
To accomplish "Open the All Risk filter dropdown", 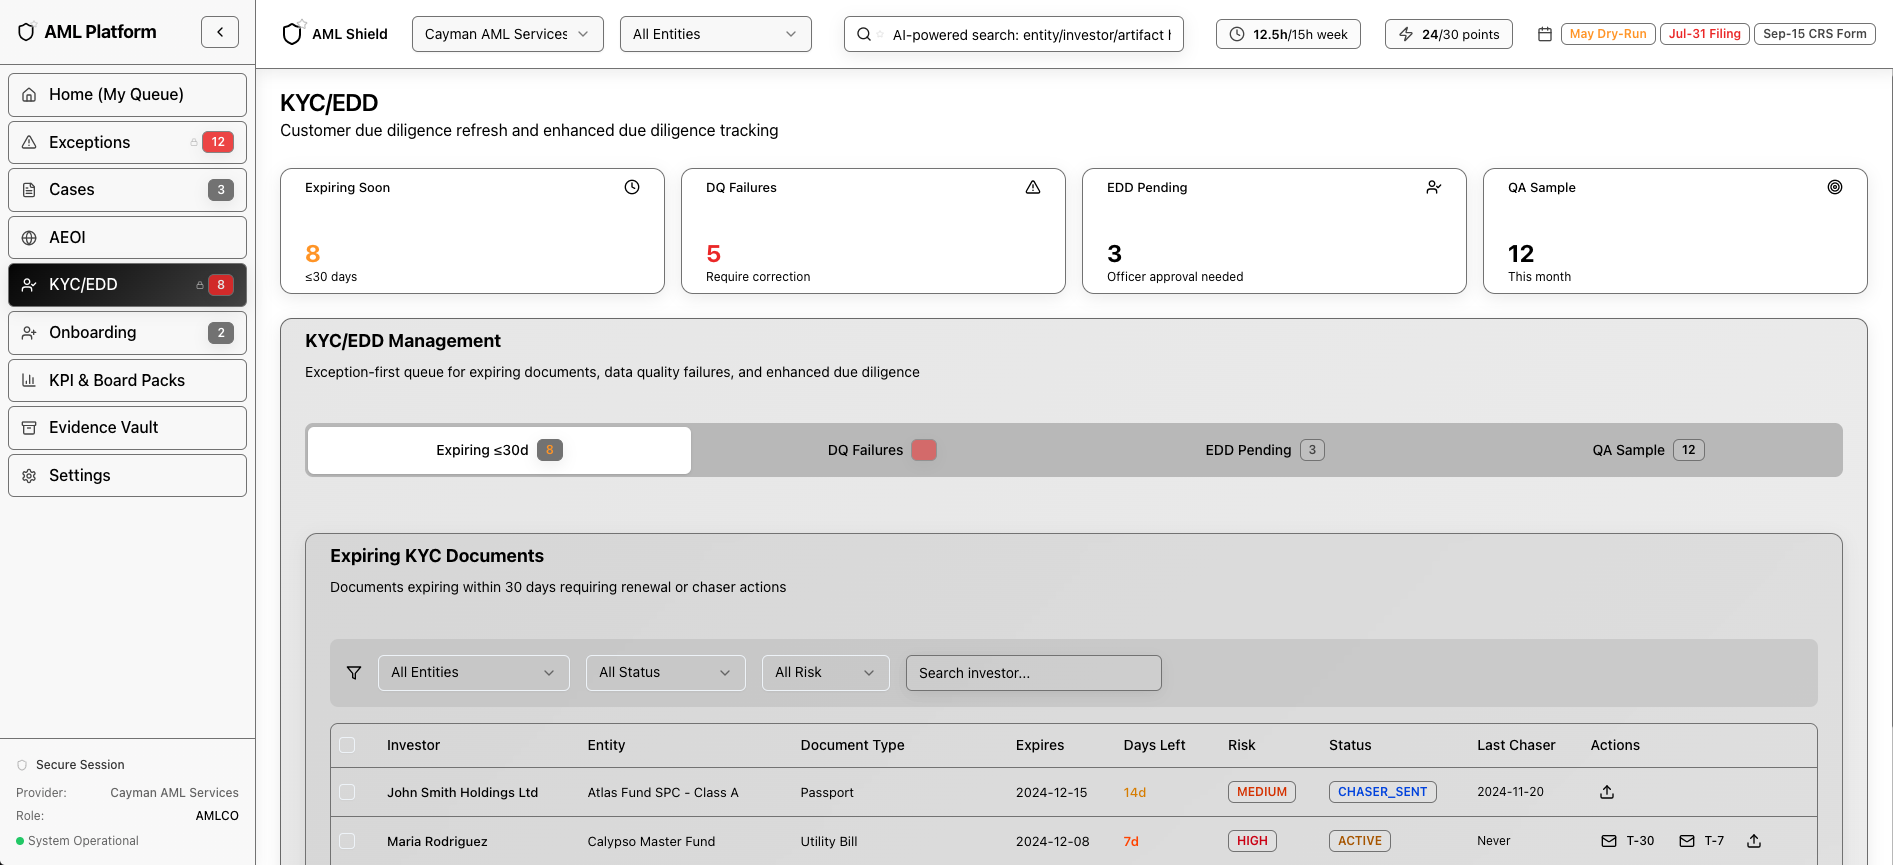I will click(825, 673).
